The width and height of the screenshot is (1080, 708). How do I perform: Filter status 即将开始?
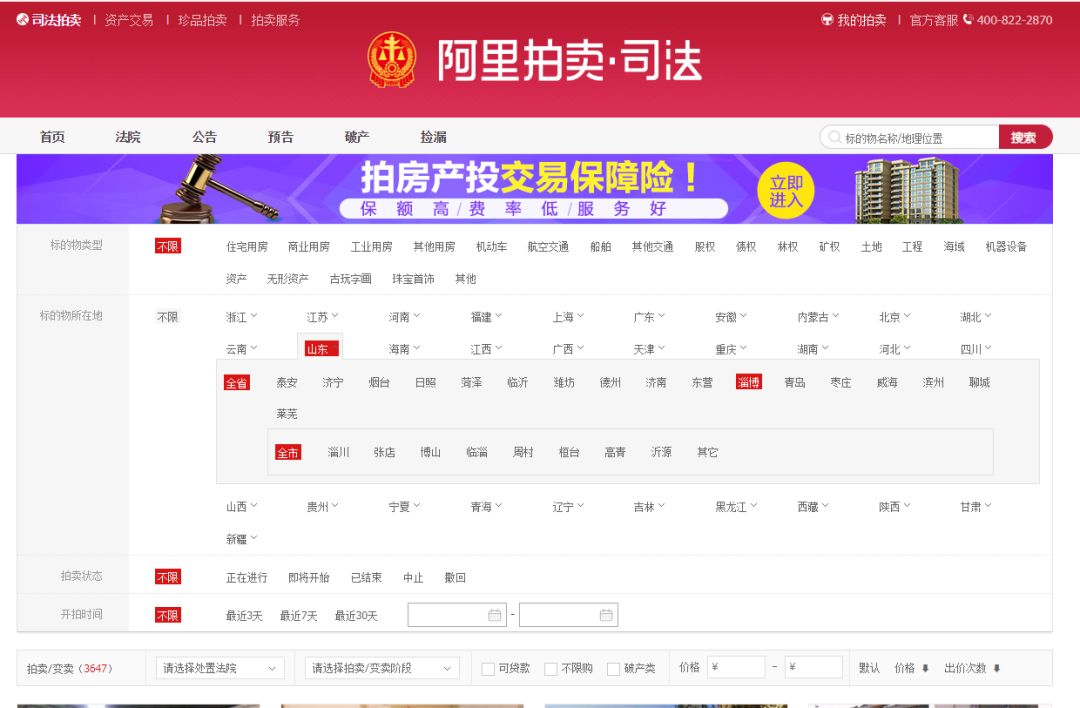[x=309, y=578]
